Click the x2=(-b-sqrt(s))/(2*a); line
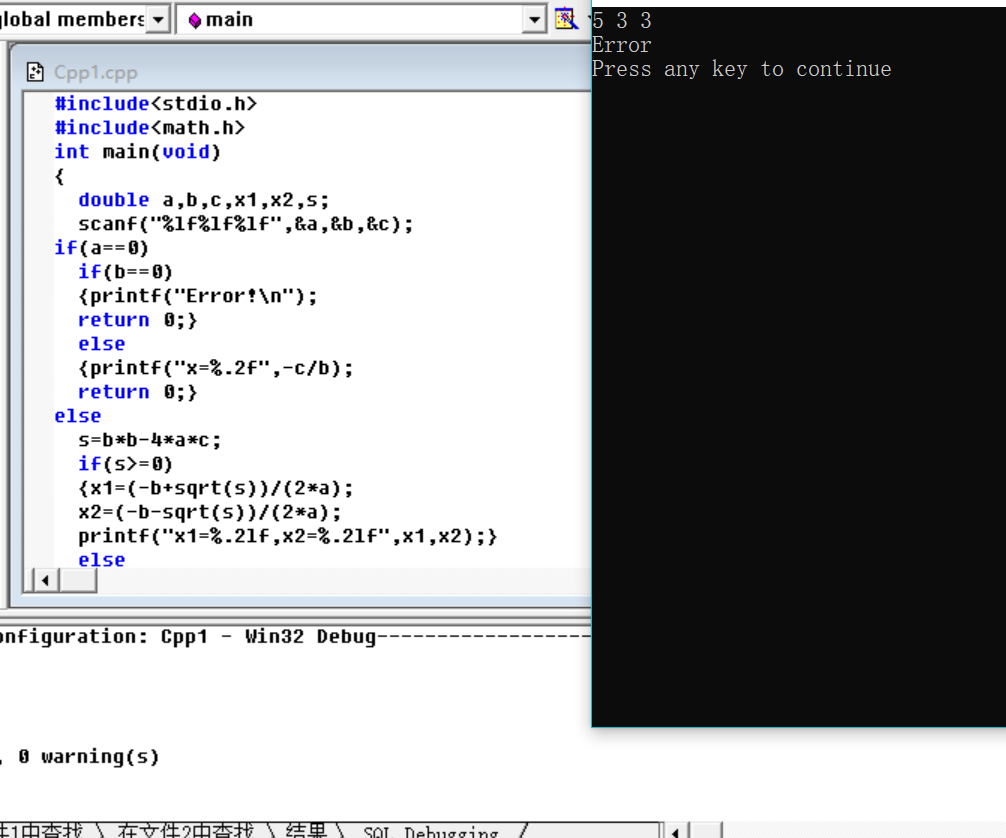The height and width of the screenshot is (838, 1006). [210, 512]
